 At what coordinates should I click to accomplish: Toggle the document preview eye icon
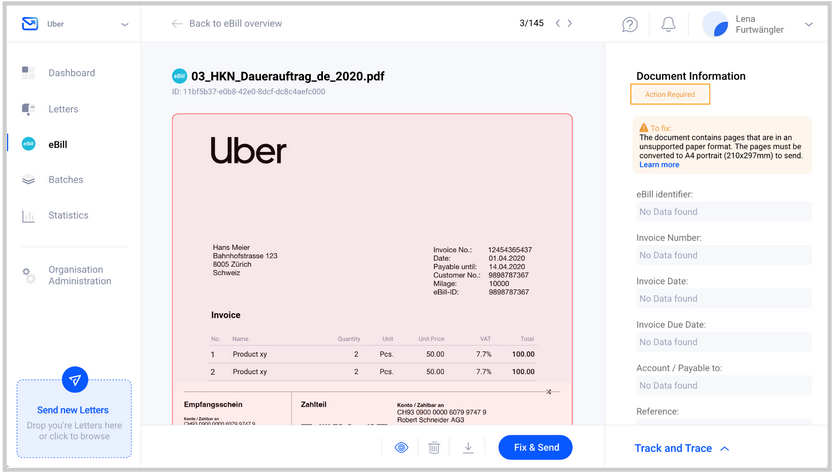(402, 447)
